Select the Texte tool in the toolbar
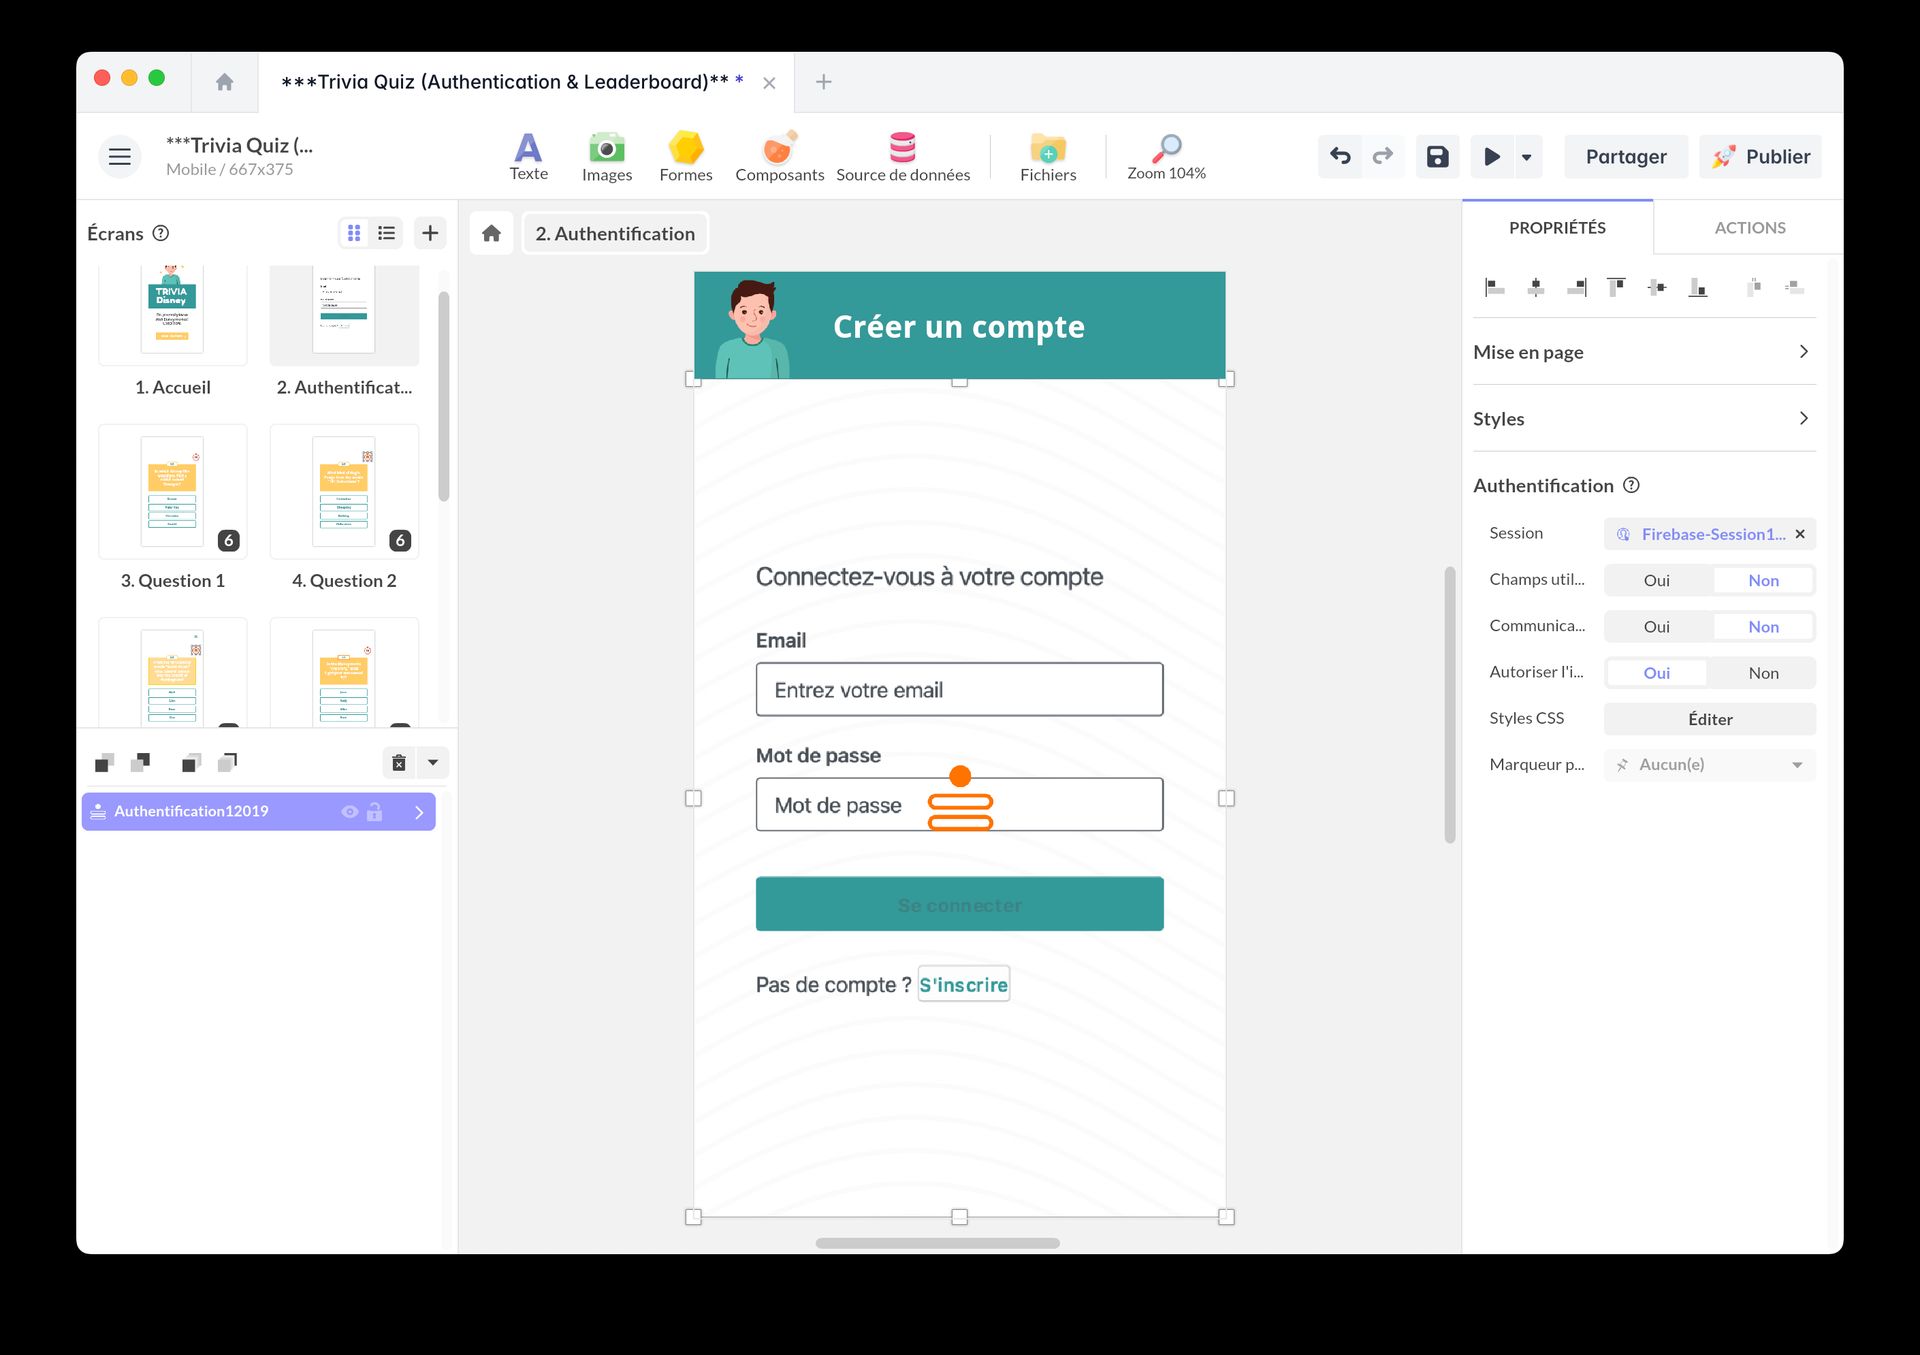This screenshot has width=1920, height=1355. tap(528, 155)
